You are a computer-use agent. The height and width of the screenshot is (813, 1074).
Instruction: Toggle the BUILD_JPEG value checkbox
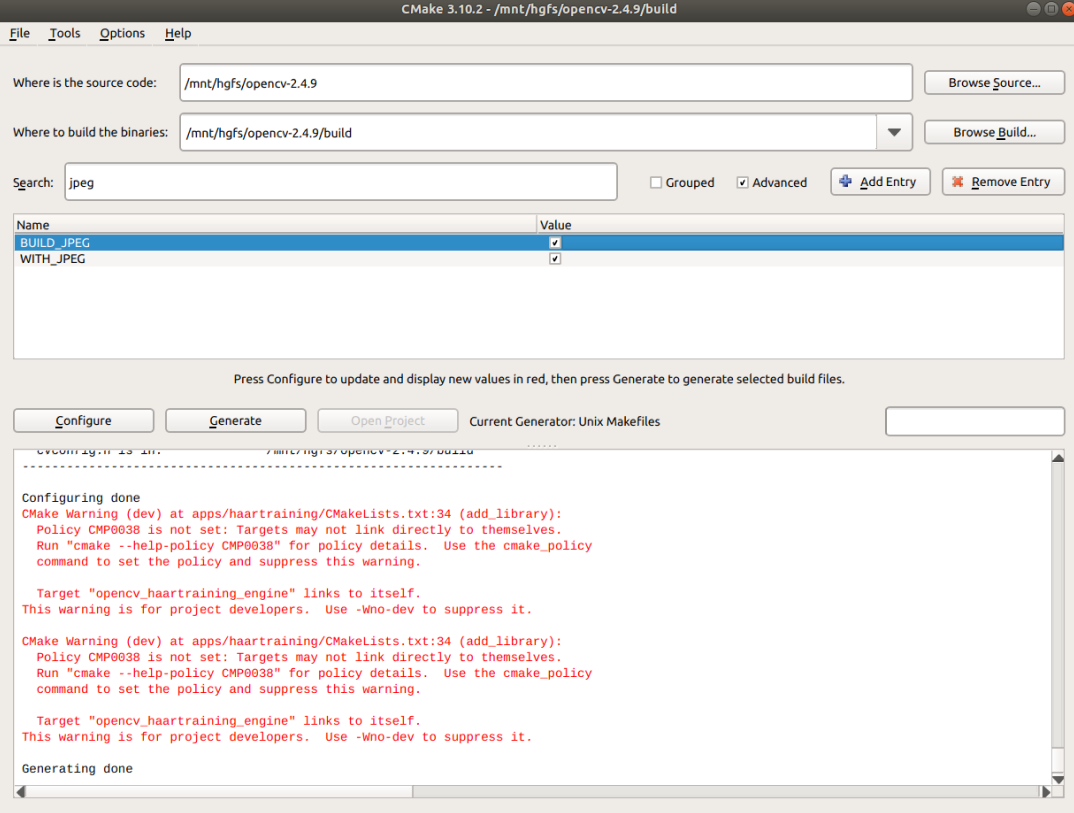555,242
